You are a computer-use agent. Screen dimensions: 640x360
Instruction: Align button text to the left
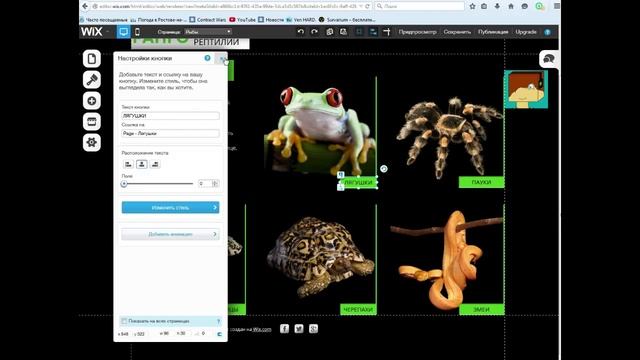[128, 164]
